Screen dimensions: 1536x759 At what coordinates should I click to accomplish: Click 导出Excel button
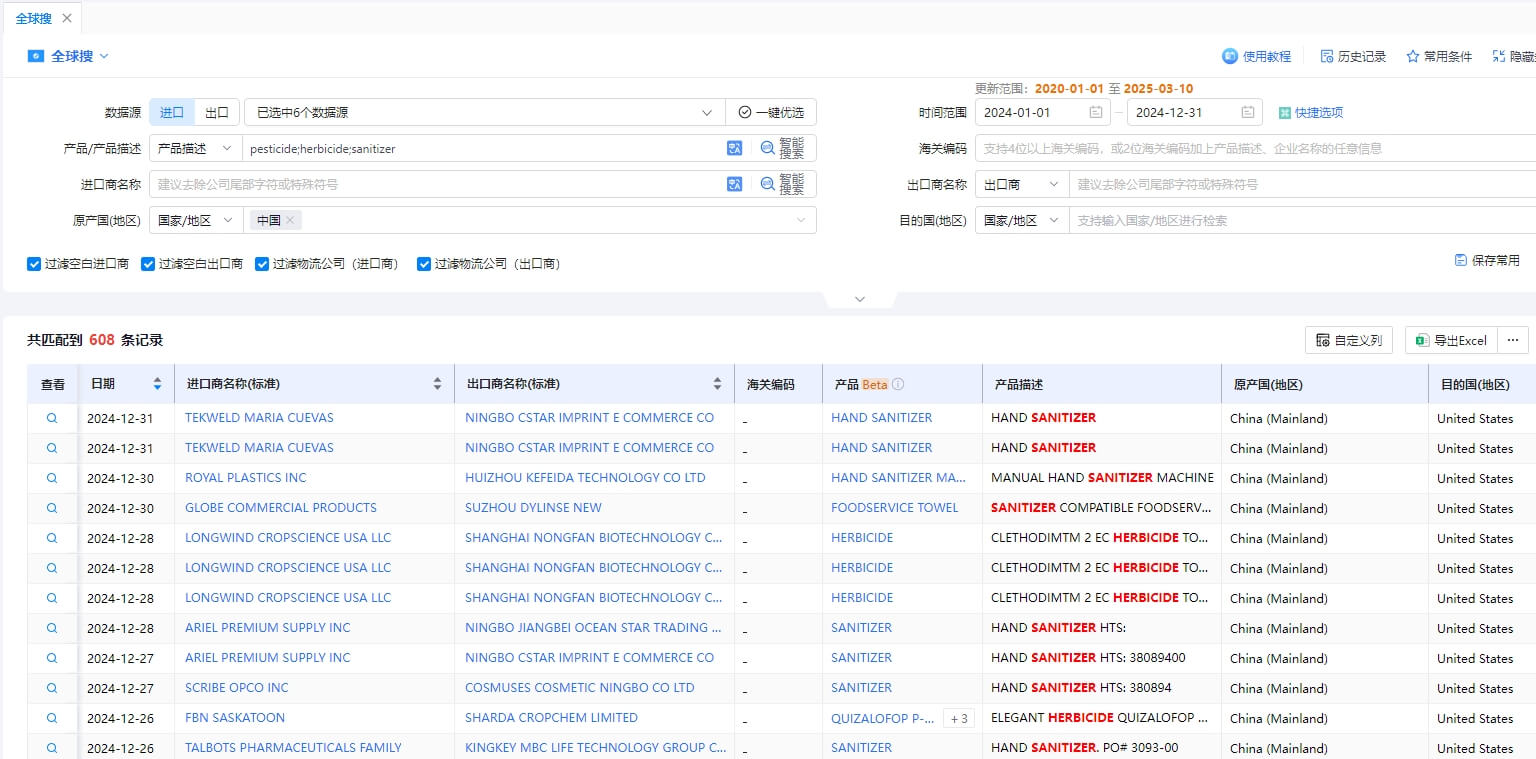[1451, 340]
